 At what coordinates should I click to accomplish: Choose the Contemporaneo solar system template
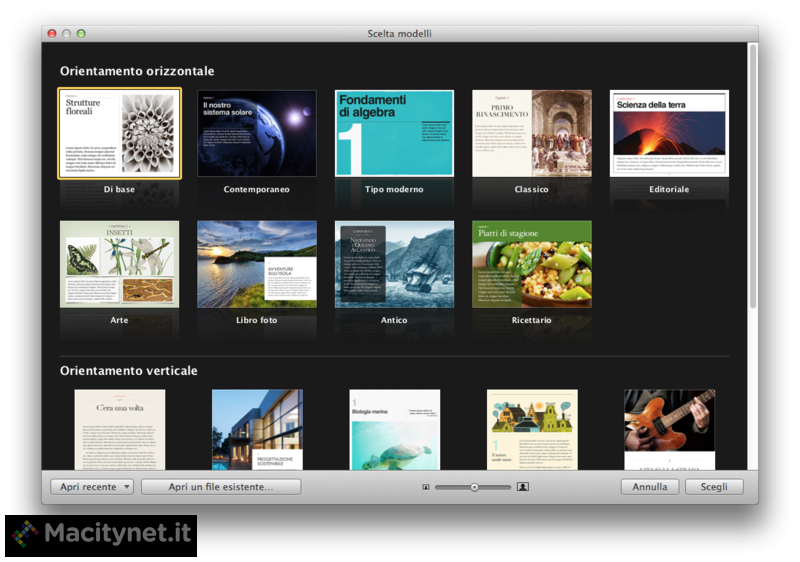coord(257,133)
